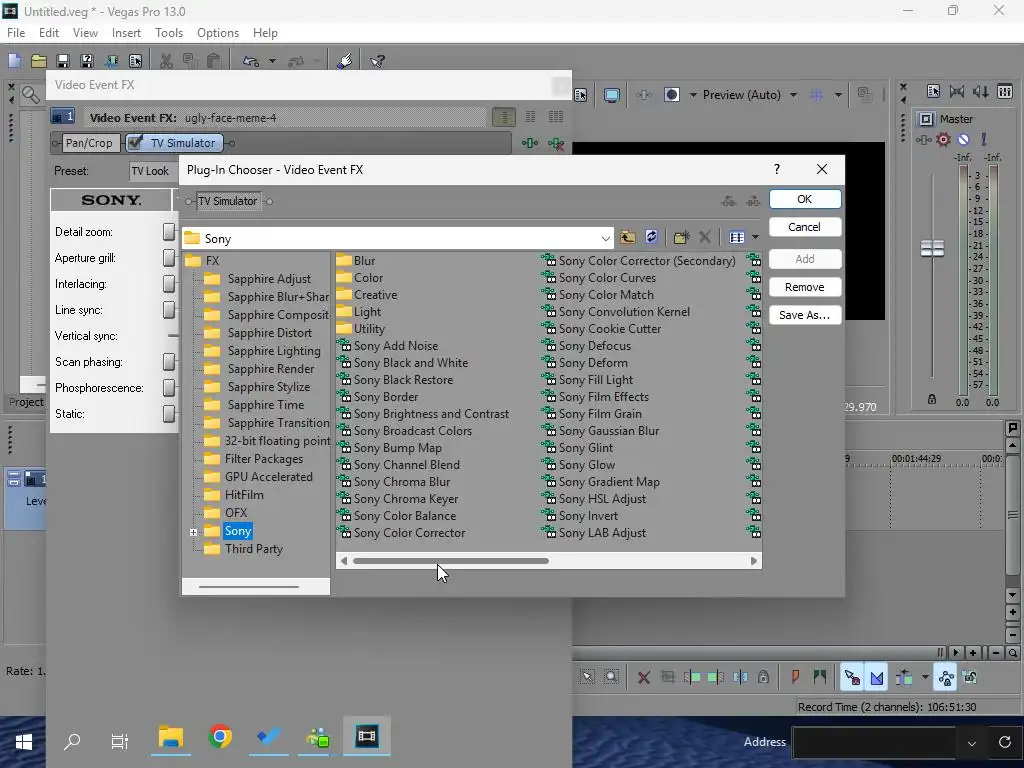The image size is (1024, 768).
Task: Click the Split Screen View icon in the preview toolbar
Action: [671, 95]
